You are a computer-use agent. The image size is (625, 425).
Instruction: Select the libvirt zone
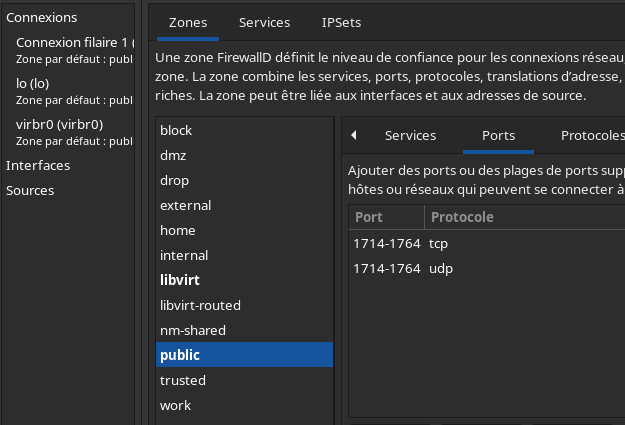coord(180,281)
